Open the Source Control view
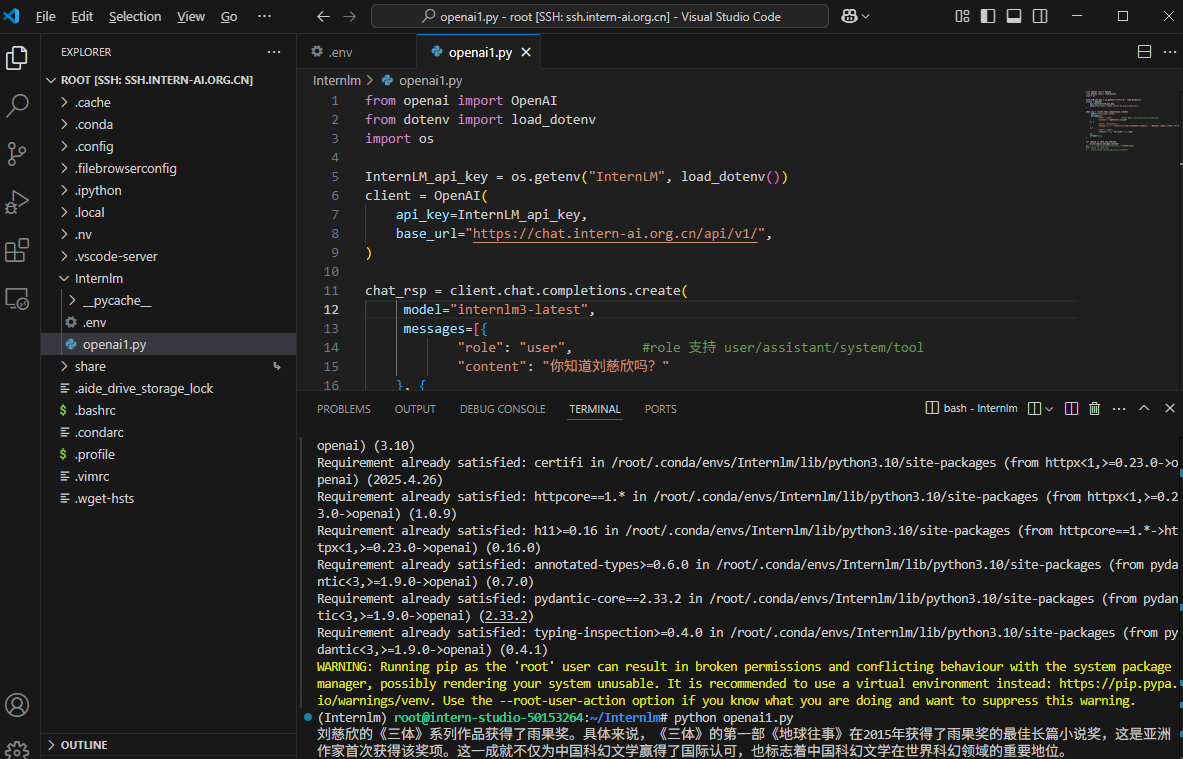Screen dimensions: 1183x759 17,154
